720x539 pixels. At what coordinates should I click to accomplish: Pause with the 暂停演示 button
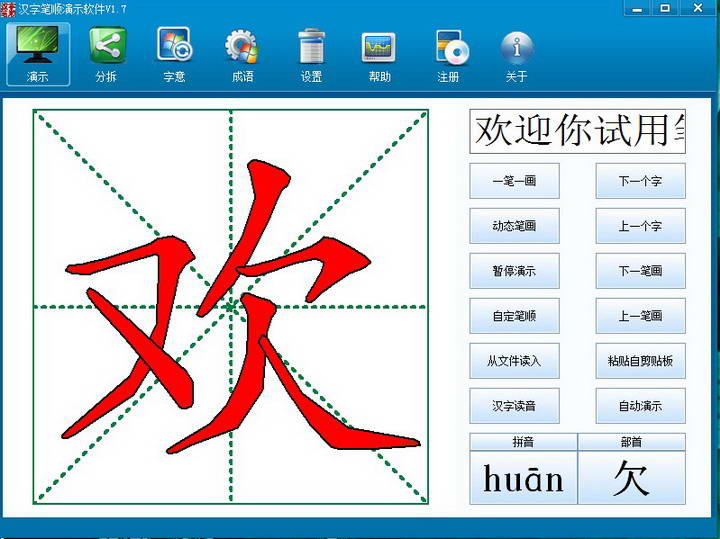click(x=514, y=271)
